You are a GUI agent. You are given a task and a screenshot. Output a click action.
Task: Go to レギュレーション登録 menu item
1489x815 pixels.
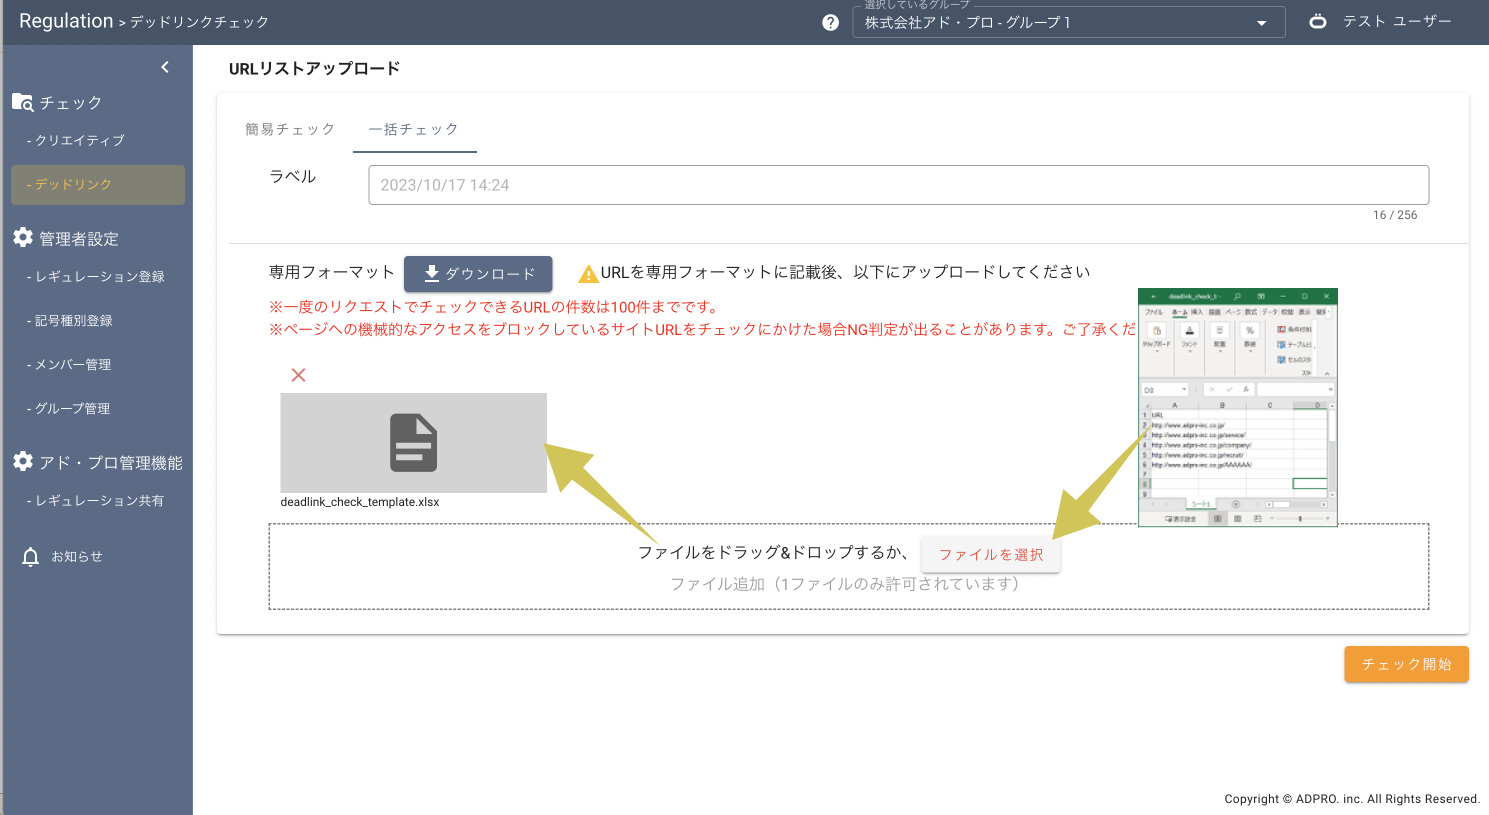[99, 277]
